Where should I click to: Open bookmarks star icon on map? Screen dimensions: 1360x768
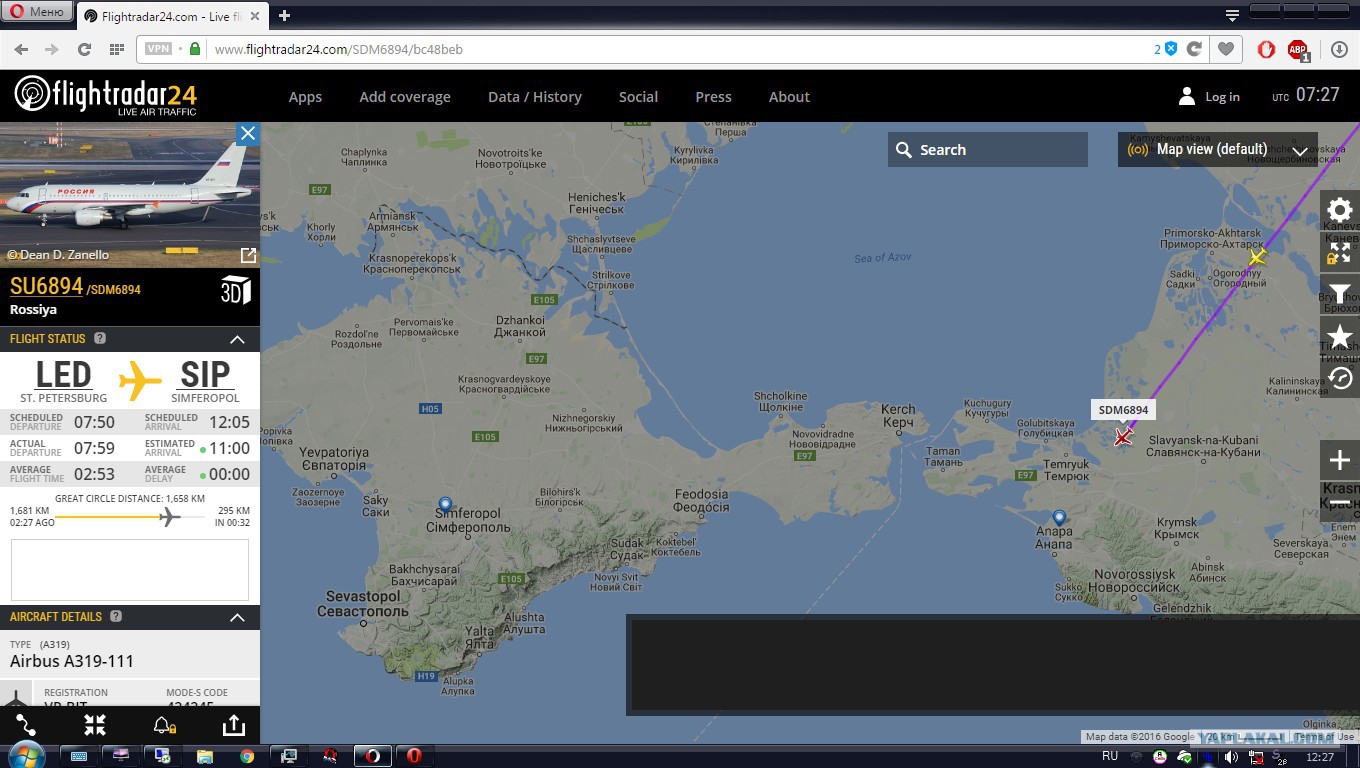point(1340,336)
